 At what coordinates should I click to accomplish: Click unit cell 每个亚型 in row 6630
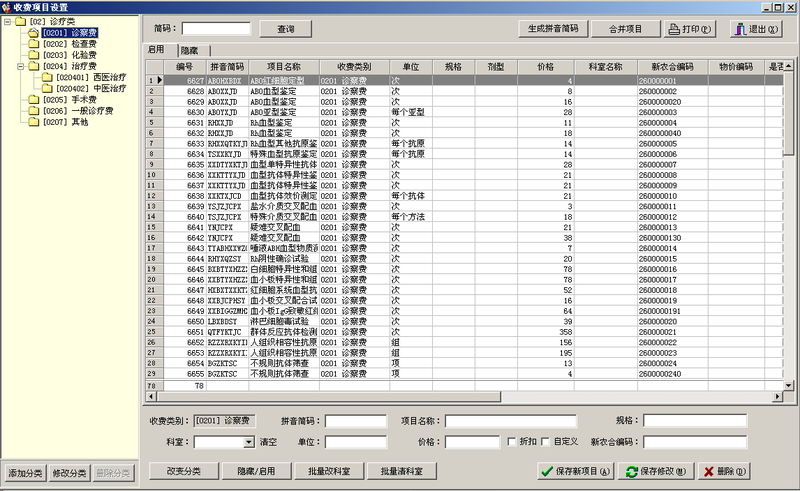pyautogui.click(x=411, y=112)
